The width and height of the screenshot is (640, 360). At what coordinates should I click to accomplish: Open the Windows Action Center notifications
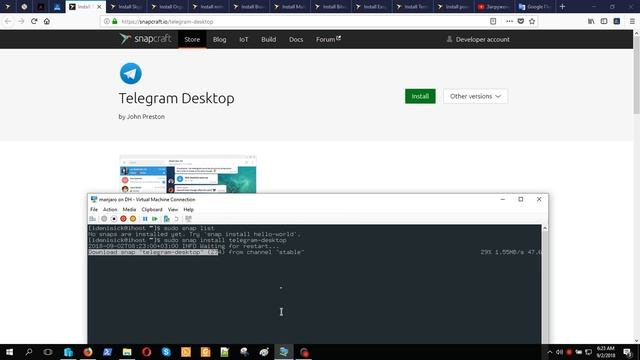point(628,352)
